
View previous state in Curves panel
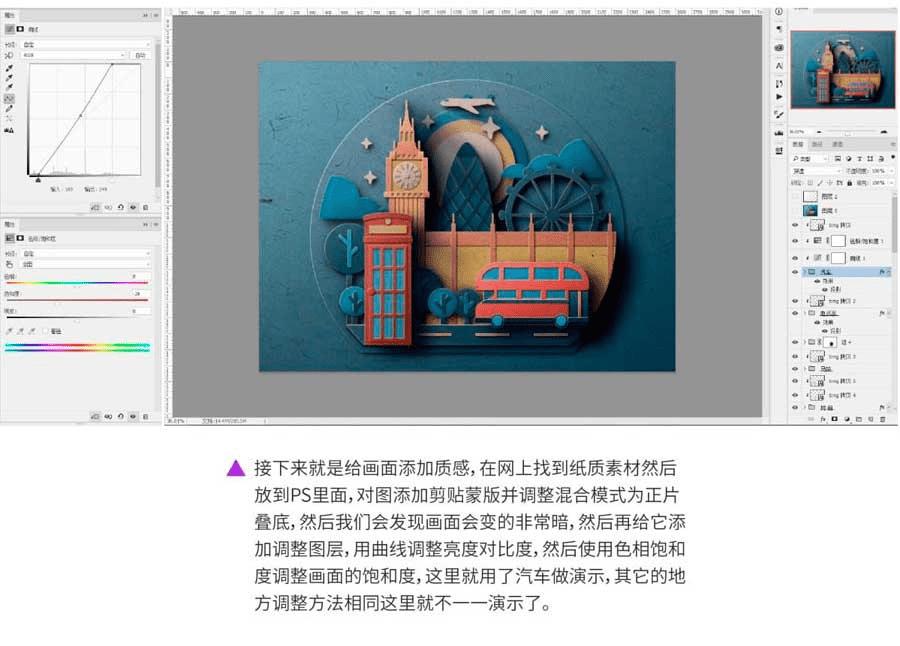pos(108,207)
